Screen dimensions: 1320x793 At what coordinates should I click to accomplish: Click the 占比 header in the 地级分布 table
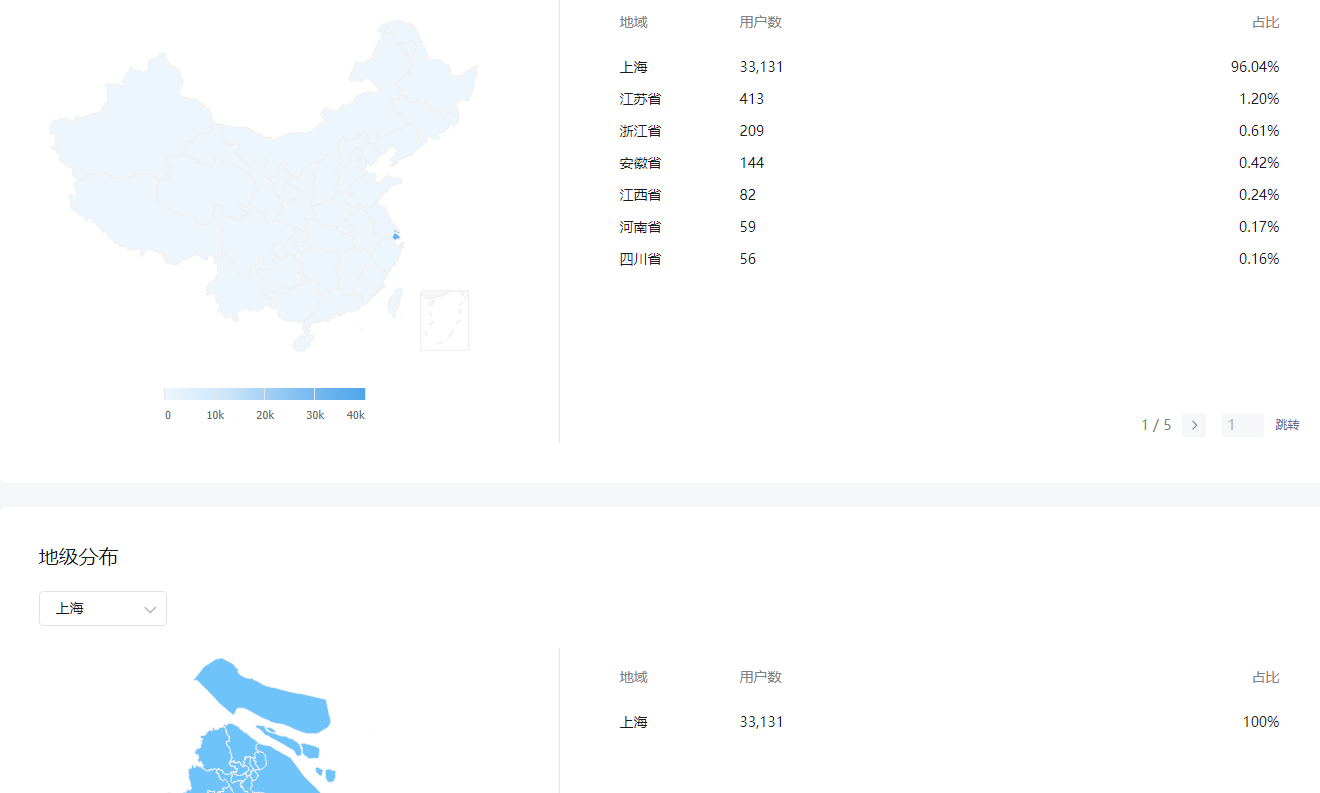point(1266,677)
